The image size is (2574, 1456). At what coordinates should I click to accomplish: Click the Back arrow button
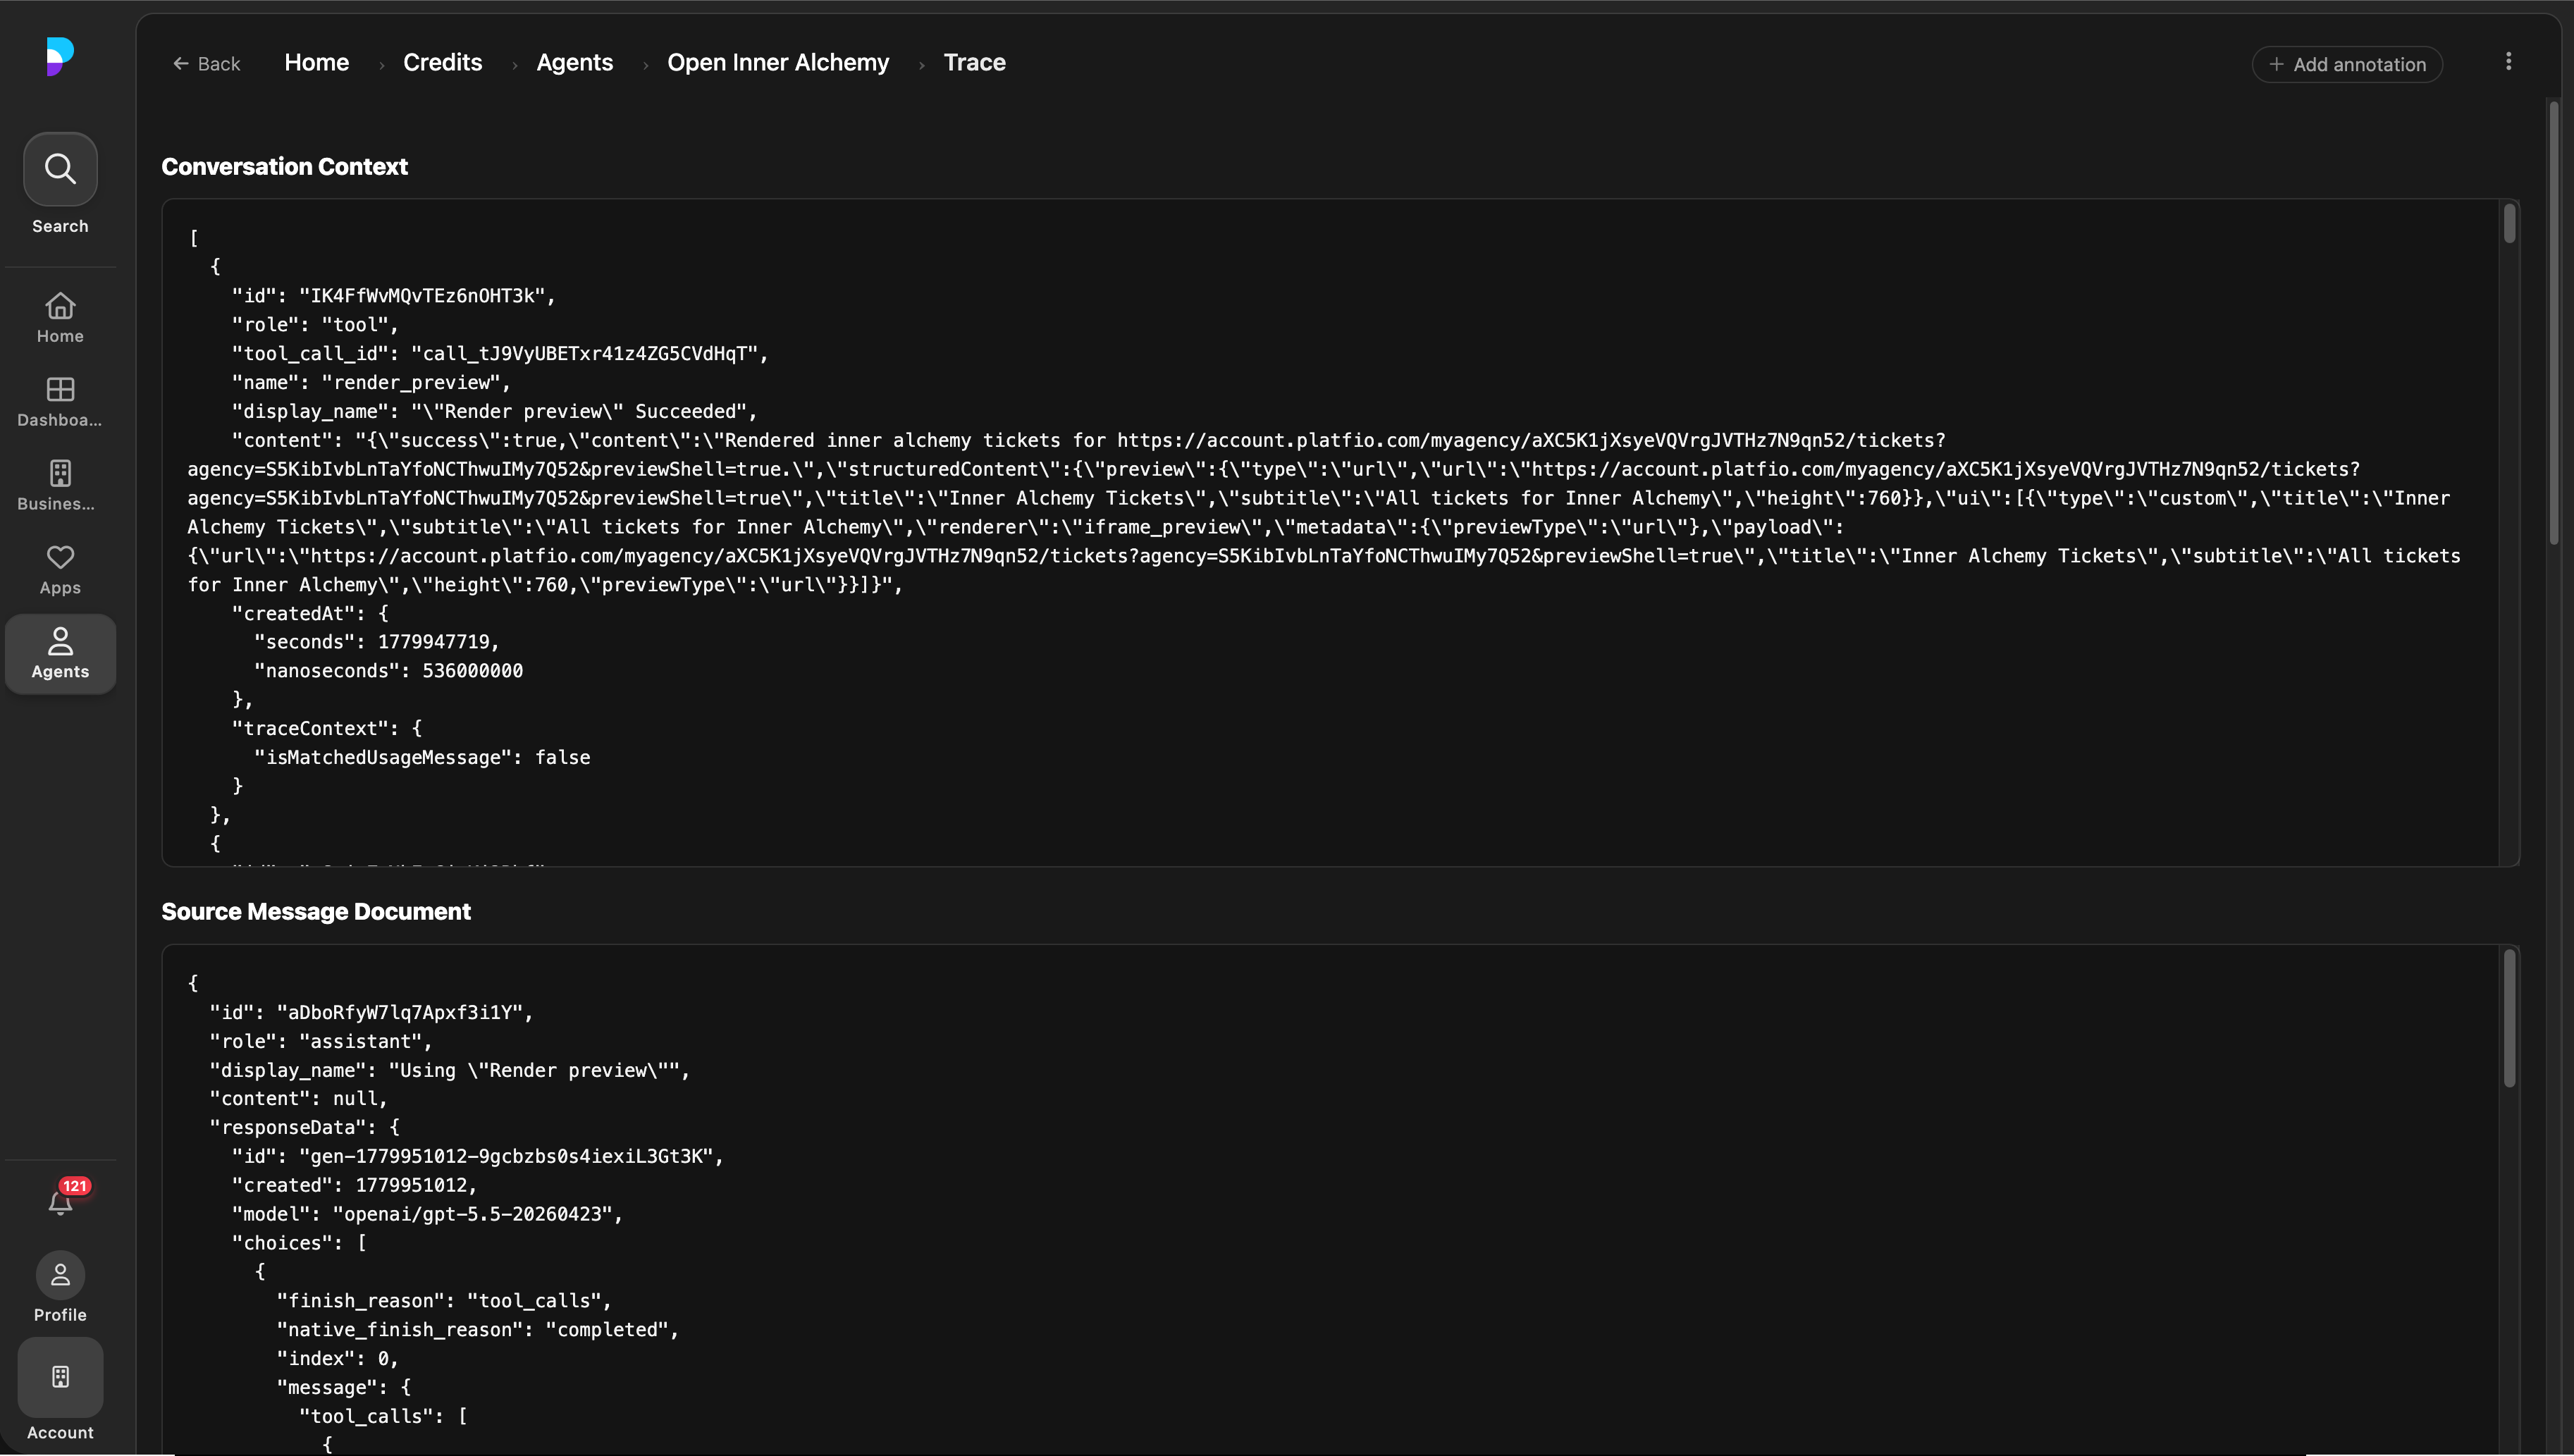pos(207,64)
